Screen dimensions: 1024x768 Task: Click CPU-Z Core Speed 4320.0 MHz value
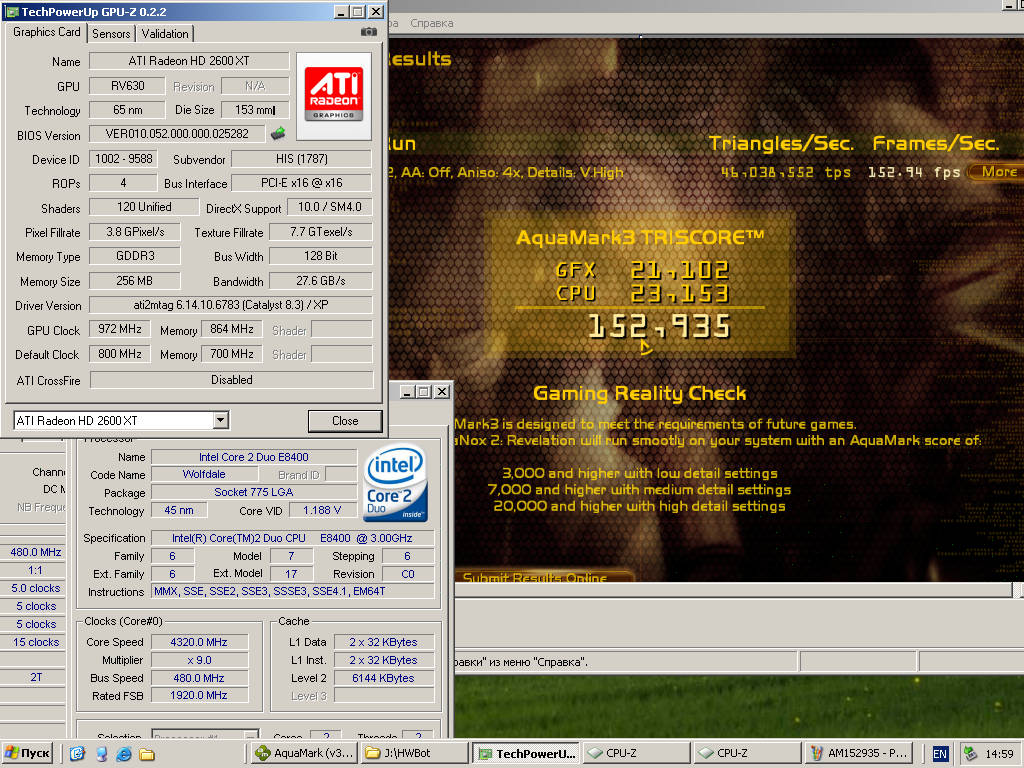[199, 642]
